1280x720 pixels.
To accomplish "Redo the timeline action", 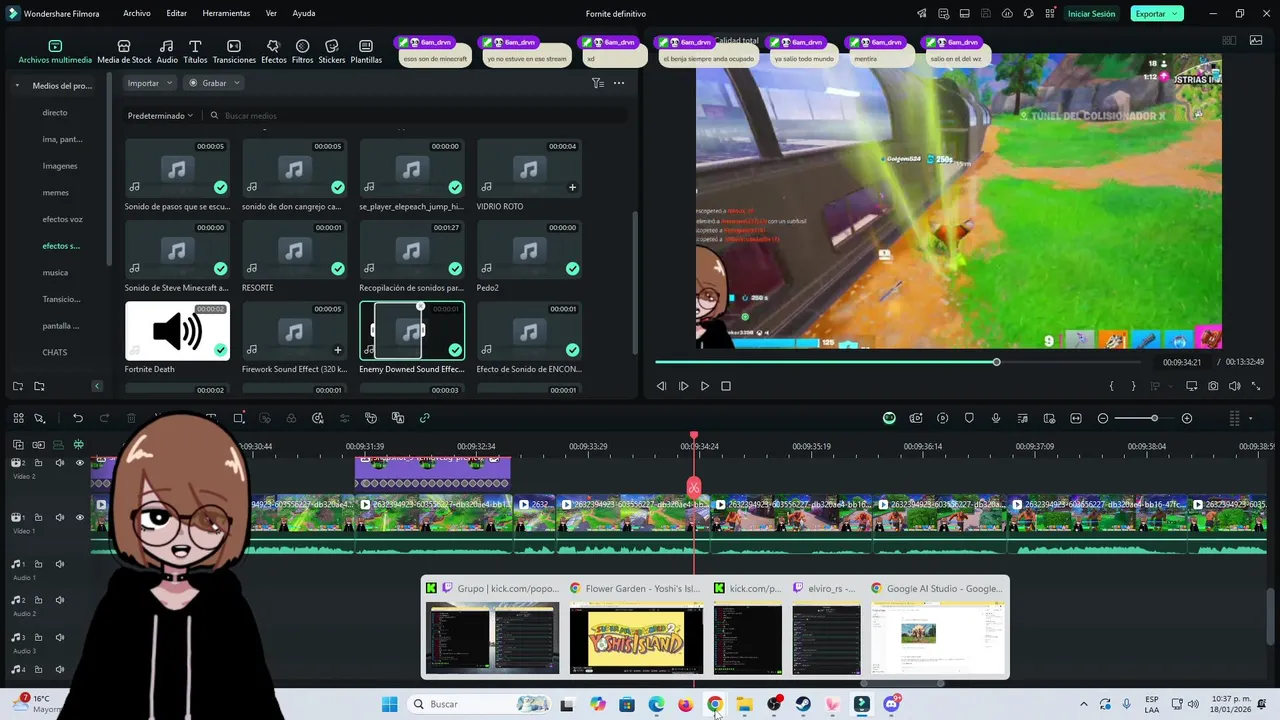I will (x=104, y=418).
